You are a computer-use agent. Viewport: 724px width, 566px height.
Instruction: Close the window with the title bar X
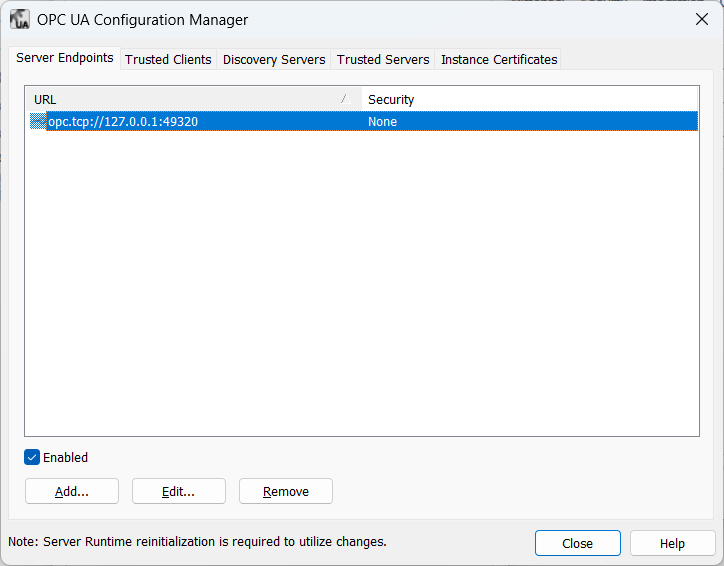click(x=701, y=19)
